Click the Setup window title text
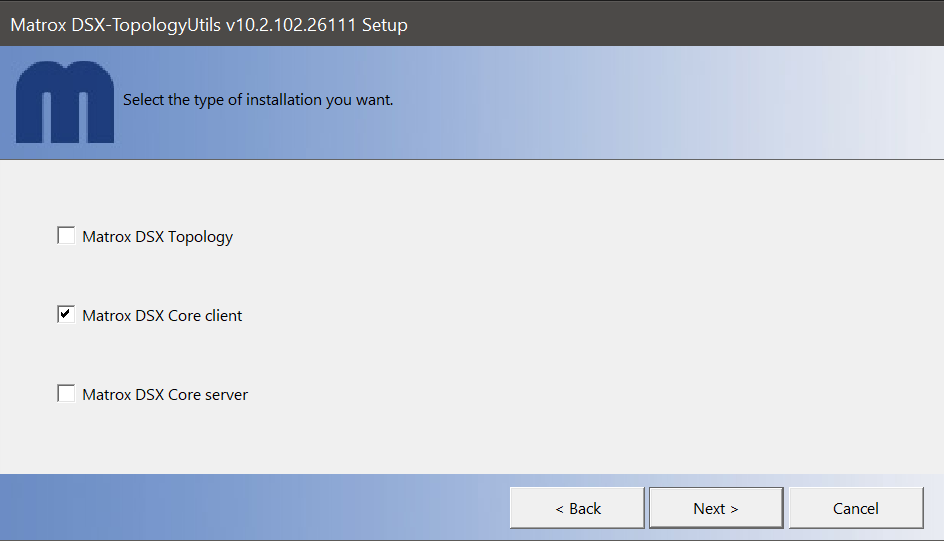Image resolution: width=944 pixels, height=541 pixels. (208, 24)
